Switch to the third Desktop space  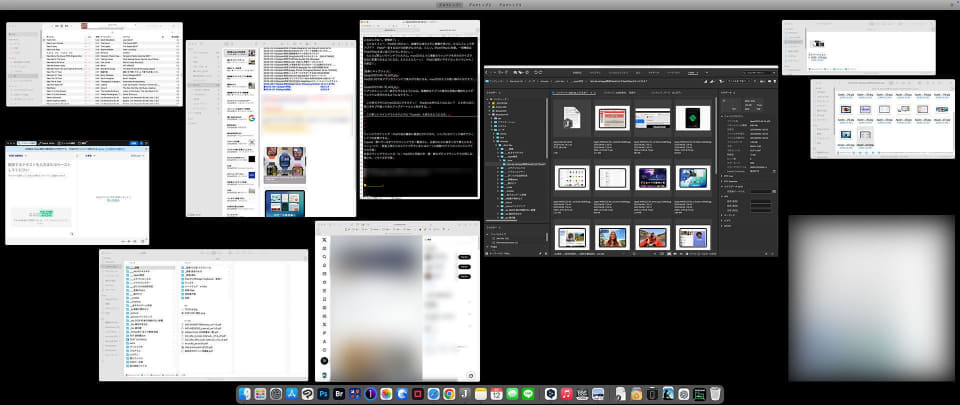[x=509, y=4]
